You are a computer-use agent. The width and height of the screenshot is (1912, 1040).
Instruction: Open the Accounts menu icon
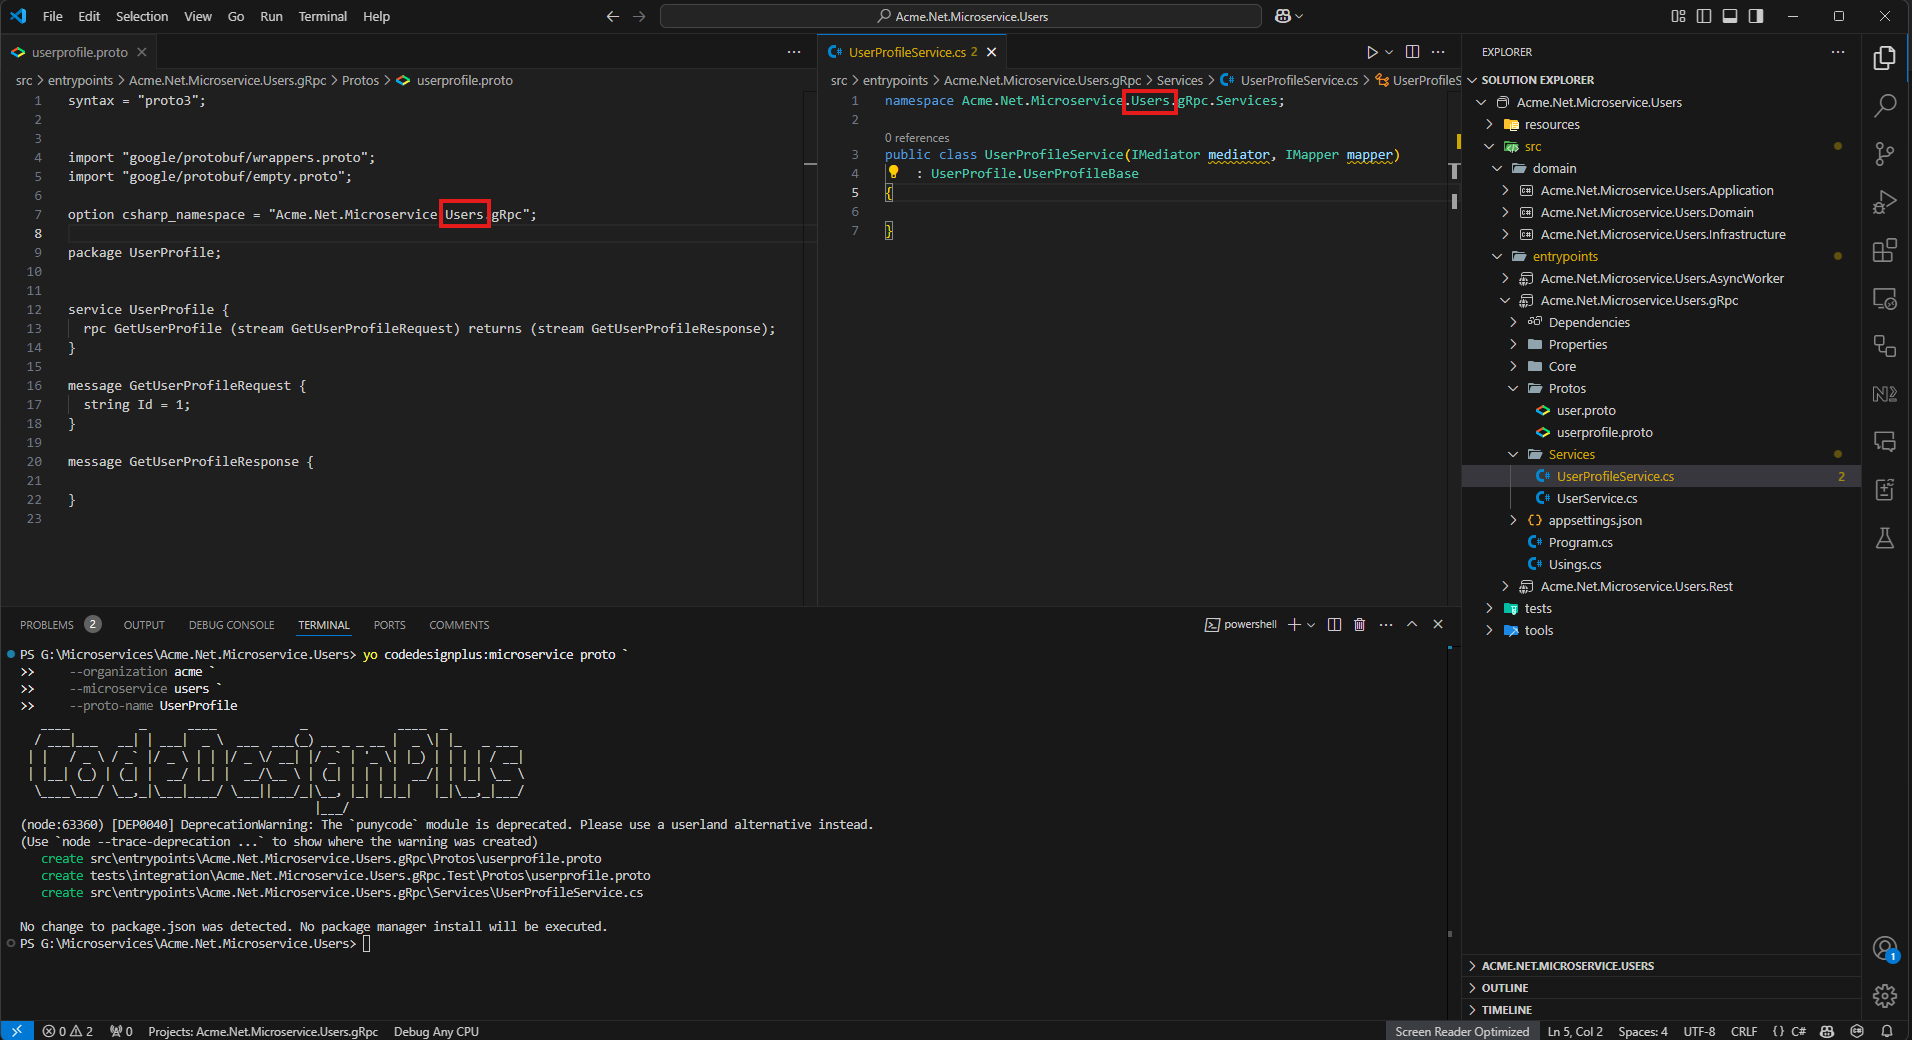[1885, 948]
